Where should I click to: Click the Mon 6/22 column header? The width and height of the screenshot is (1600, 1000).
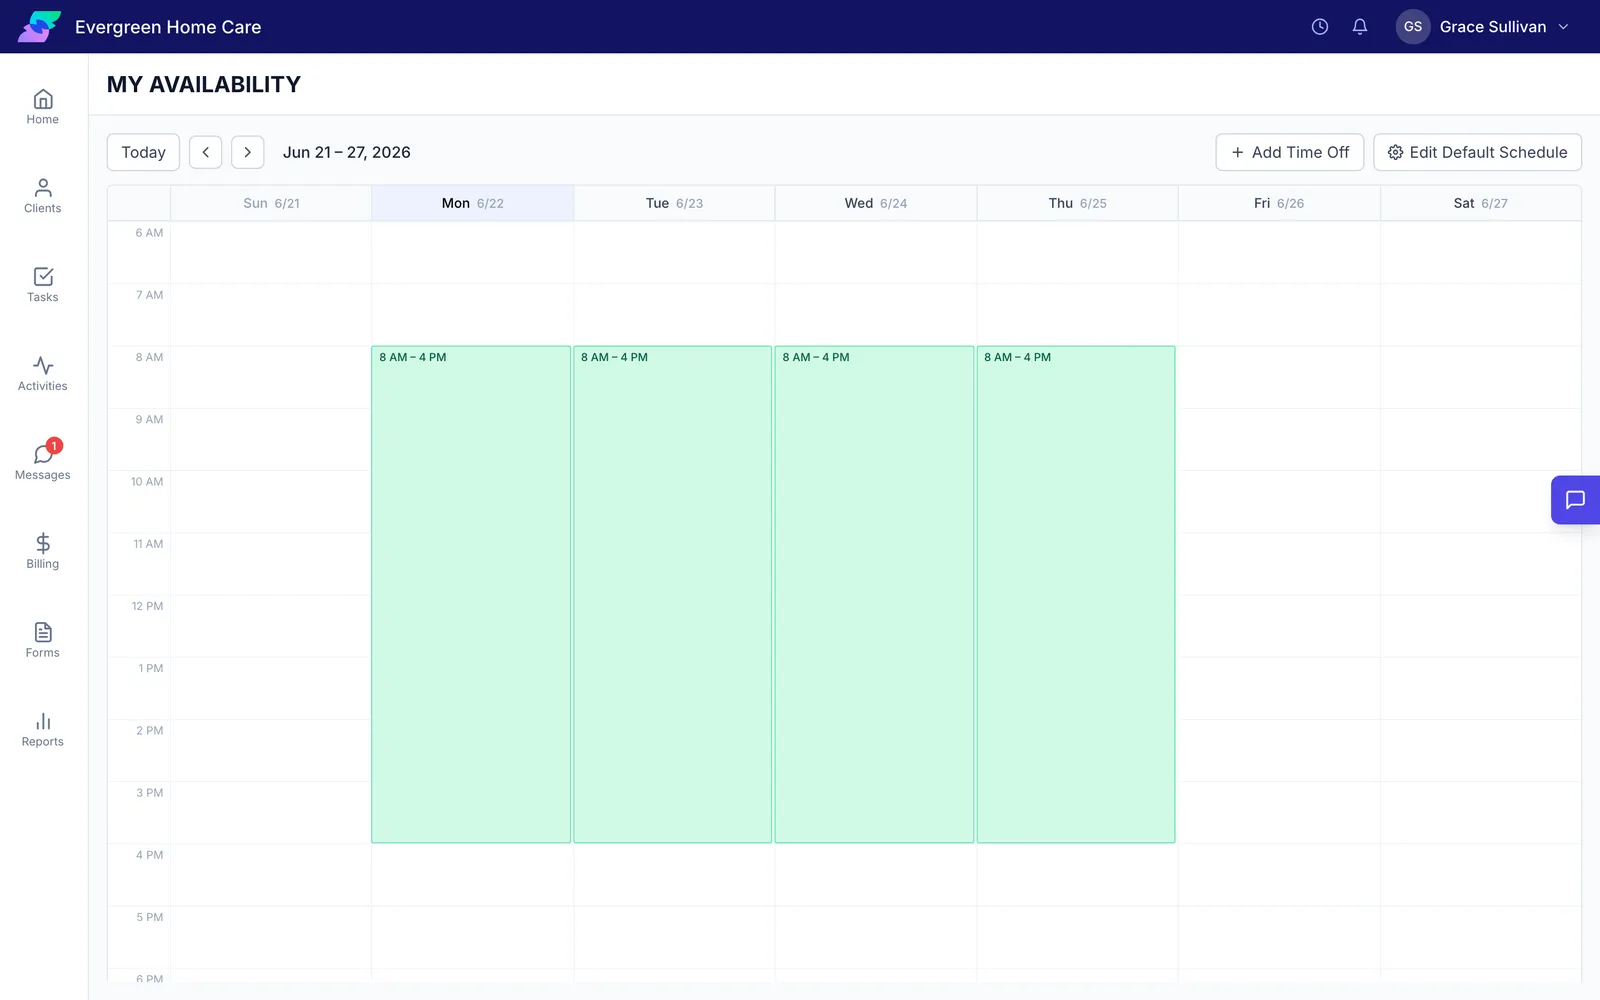point(473,203)
